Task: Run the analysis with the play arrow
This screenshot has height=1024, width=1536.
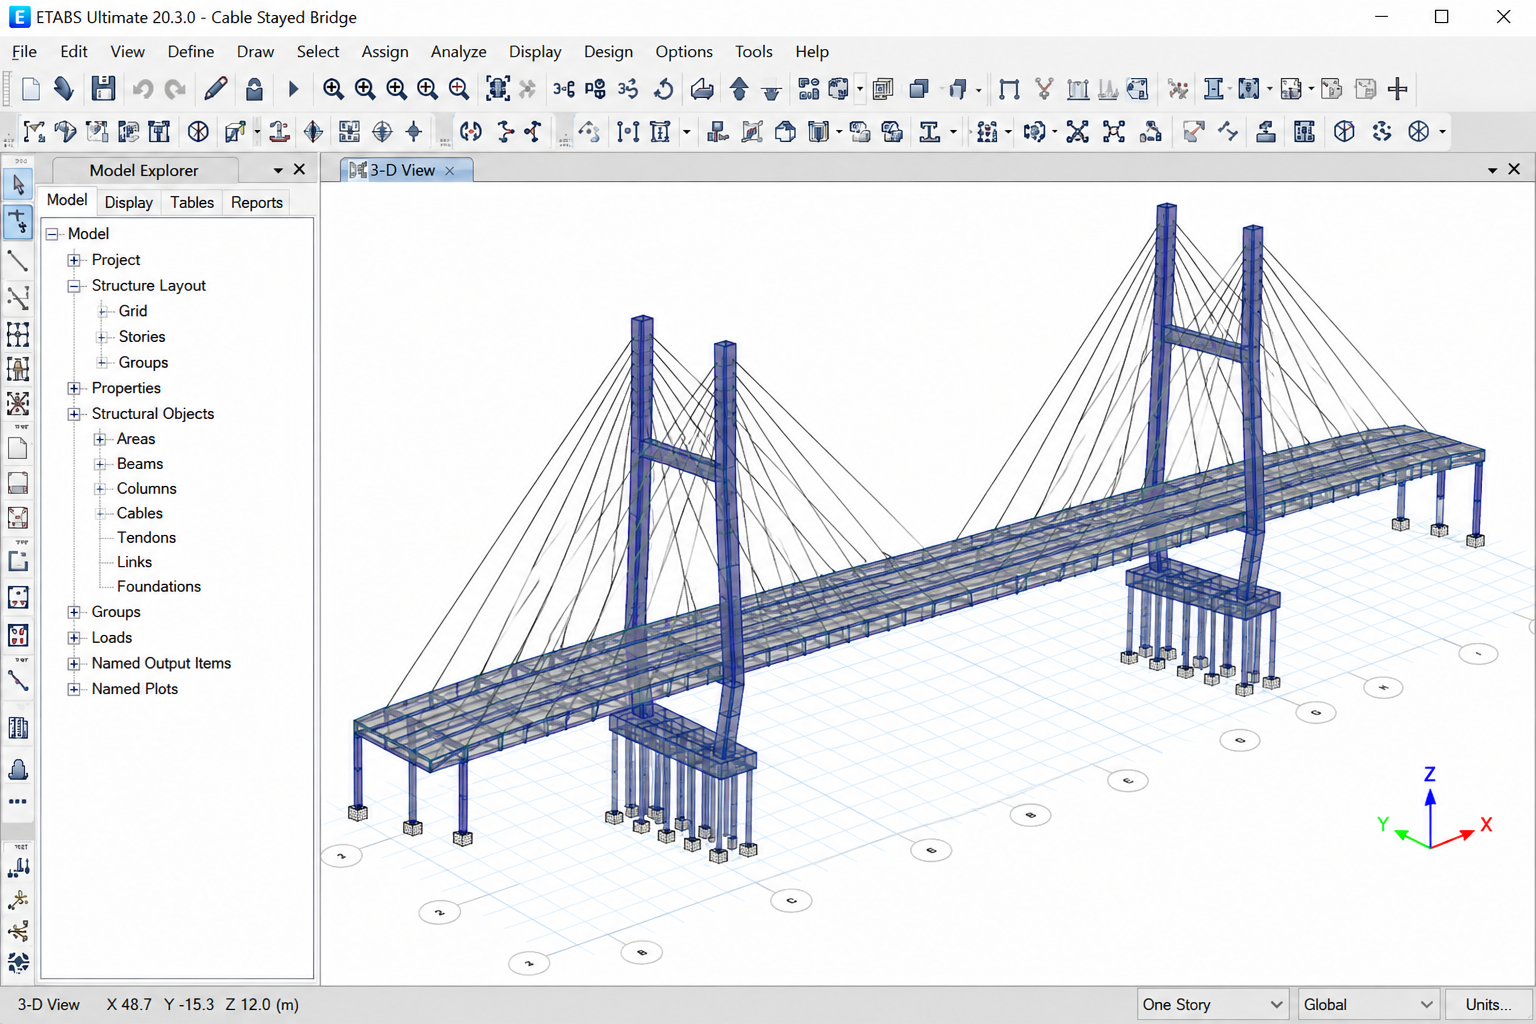Action: [x=293, y=90]
